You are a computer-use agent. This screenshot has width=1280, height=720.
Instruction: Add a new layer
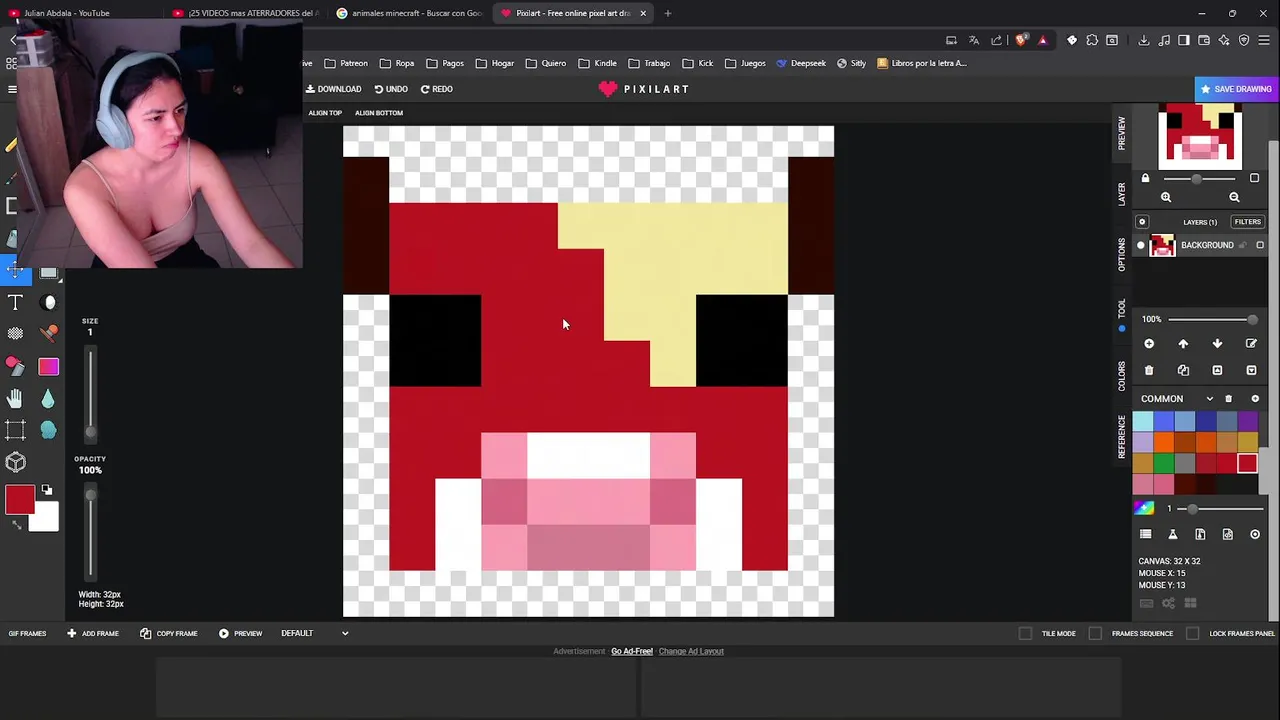1149,344
